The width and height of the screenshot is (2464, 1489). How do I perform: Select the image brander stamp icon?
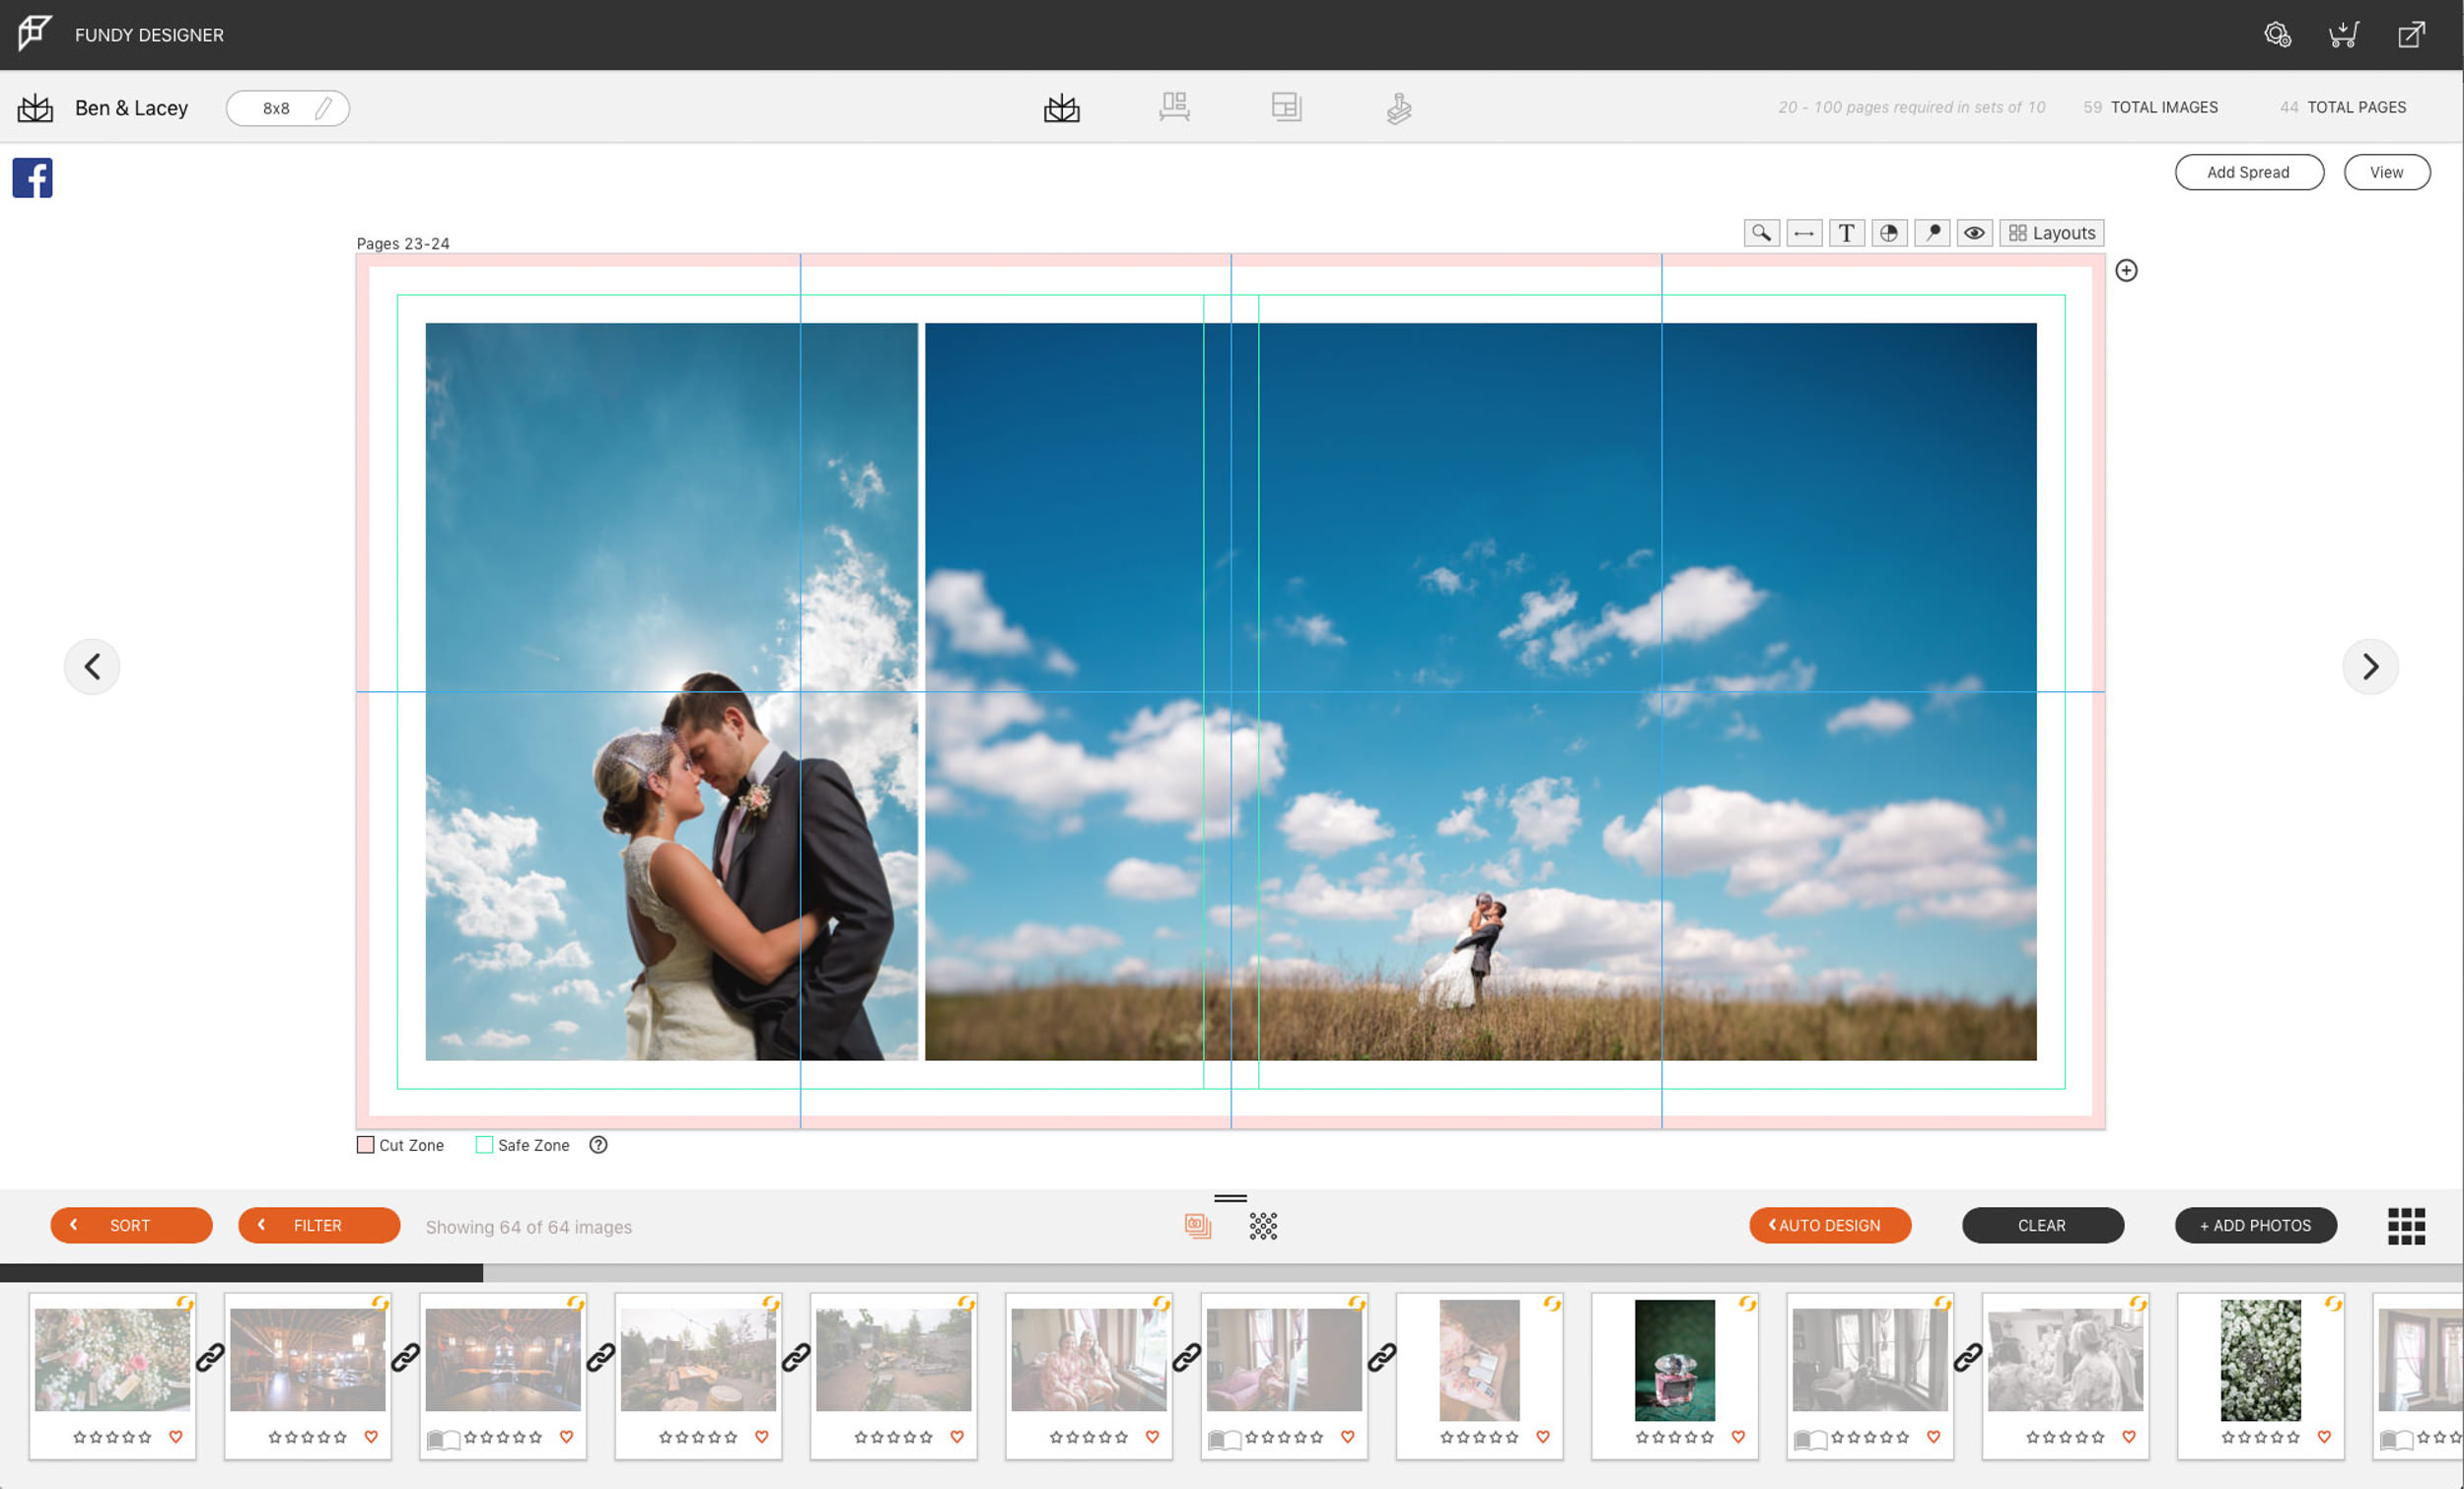coord(1399,107)
